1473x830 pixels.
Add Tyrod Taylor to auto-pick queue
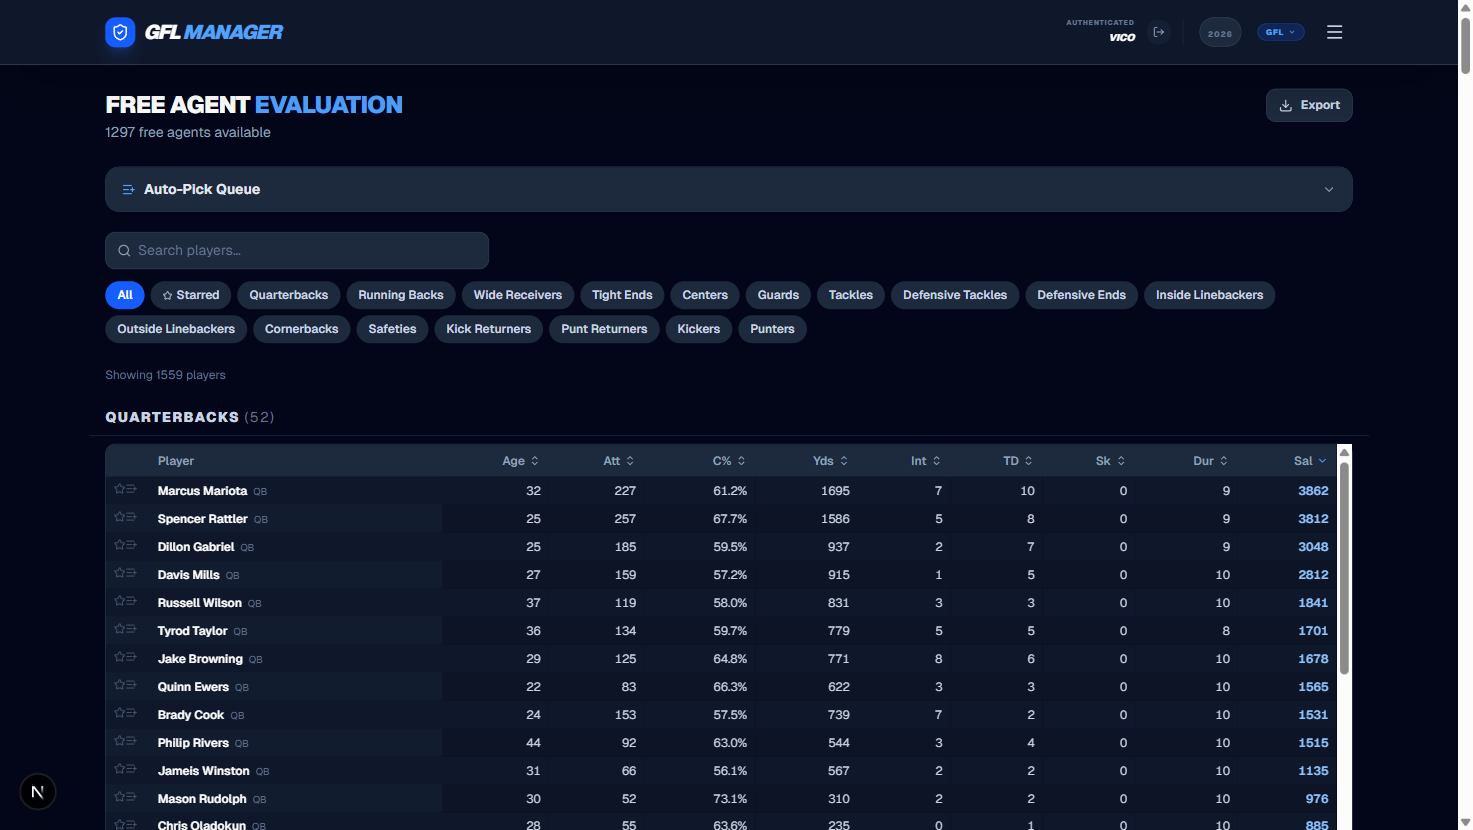click(x=131, y=629)
